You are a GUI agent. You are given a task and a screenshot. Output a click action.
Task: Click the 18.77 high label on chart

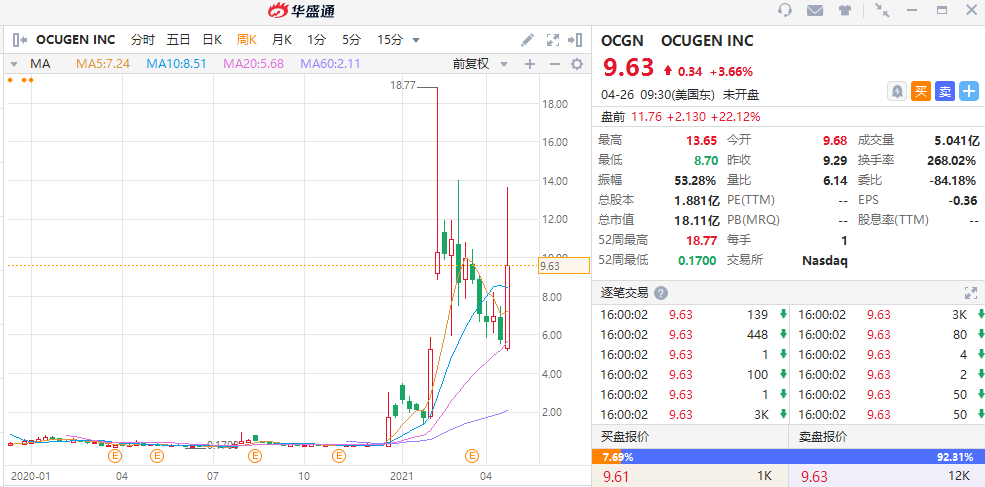(403, 86)
